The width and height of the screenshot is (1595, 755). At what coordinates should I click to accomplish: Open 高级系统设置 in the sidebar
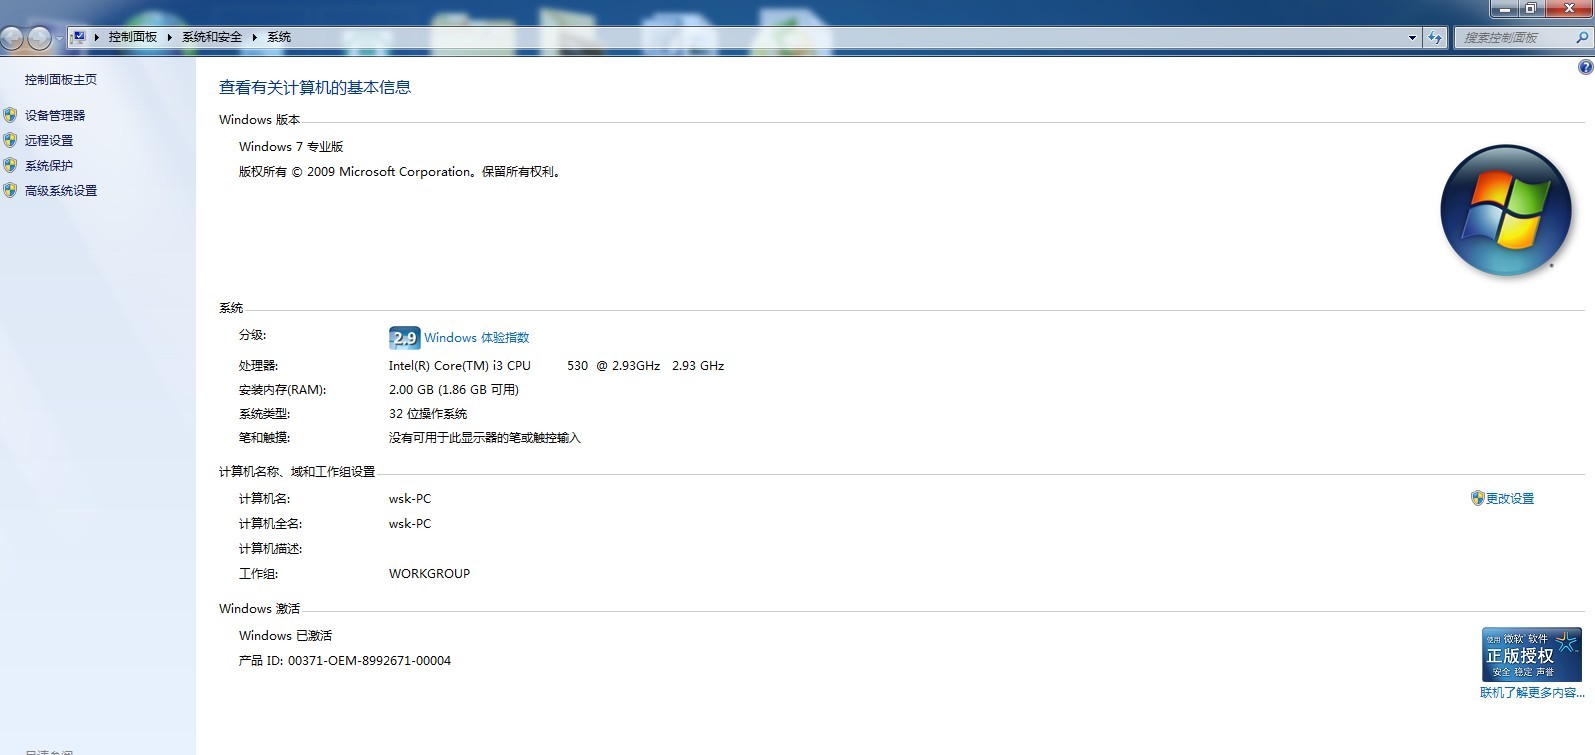pos(61,190)
